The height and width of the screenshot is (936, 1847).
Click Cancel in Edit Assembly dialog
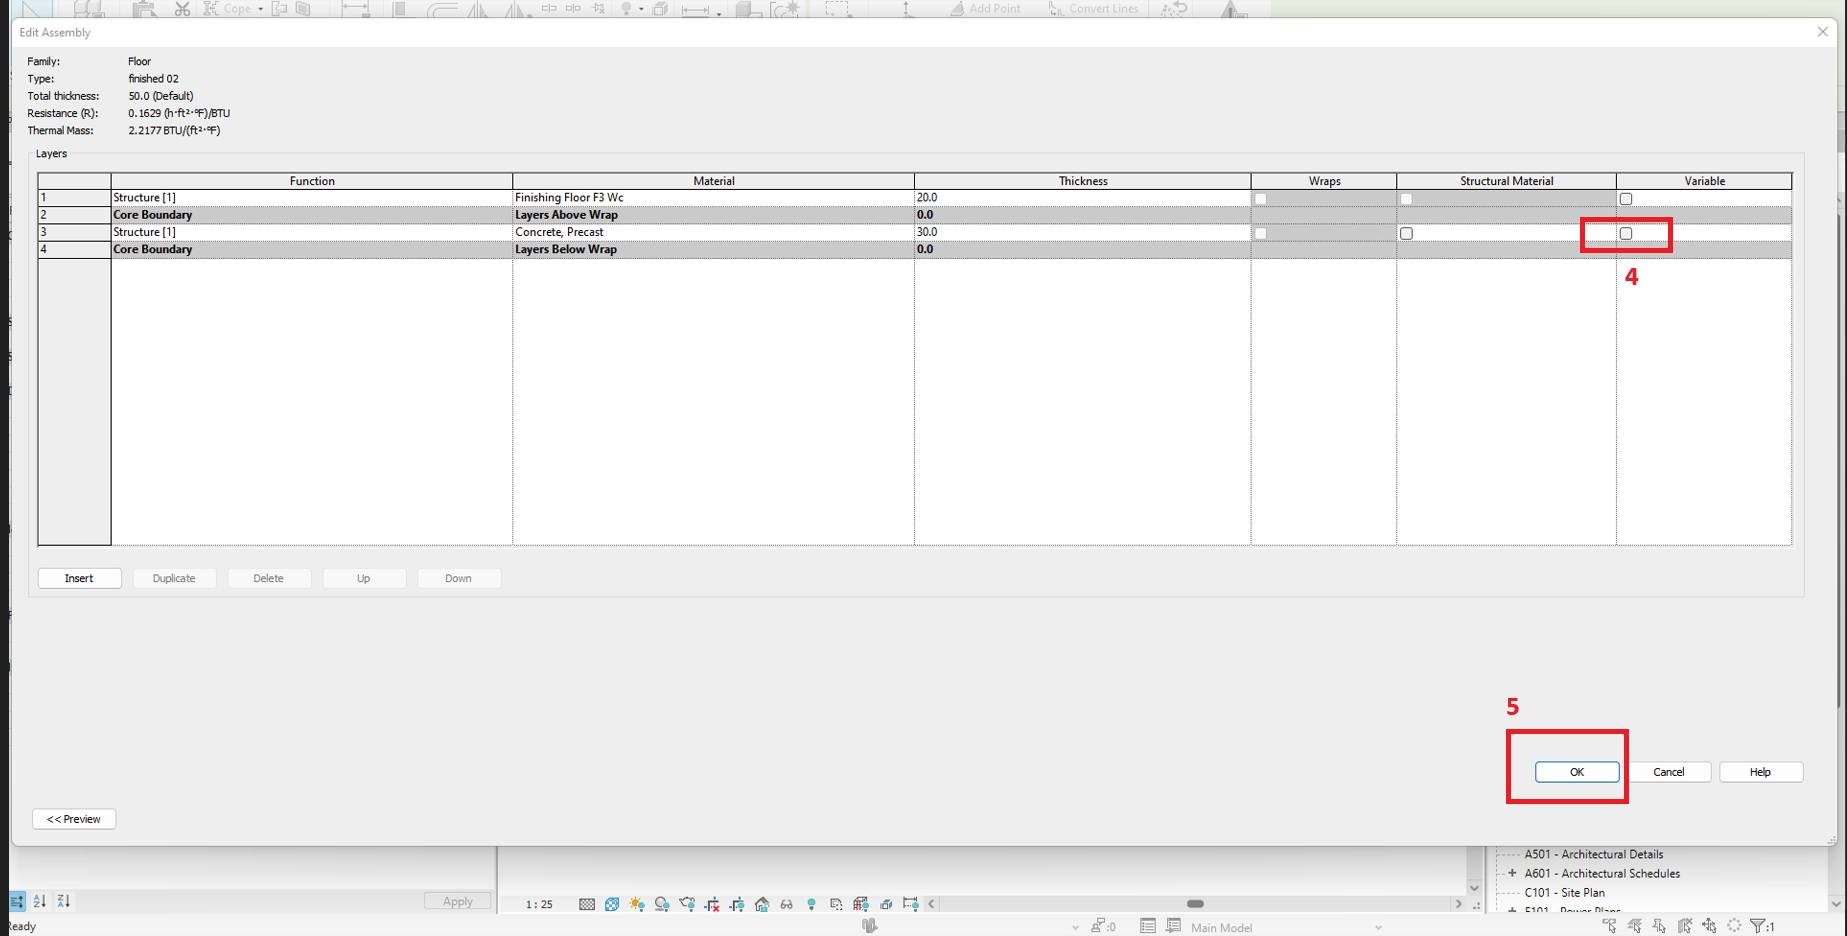coord(1668,772)
